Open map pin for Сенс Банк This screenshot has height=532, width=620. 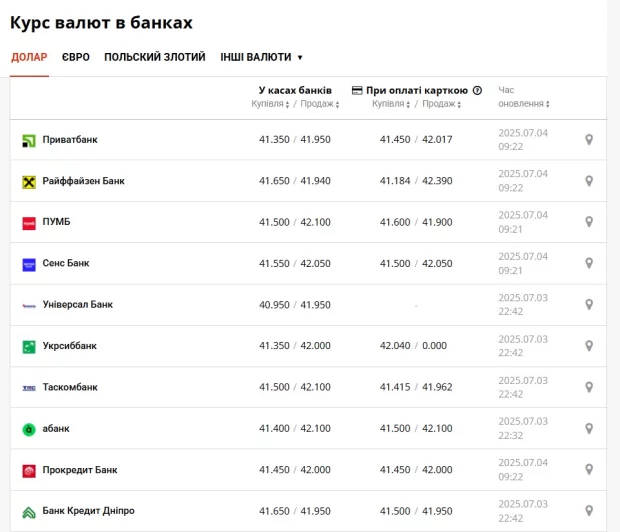coord(589,263)
